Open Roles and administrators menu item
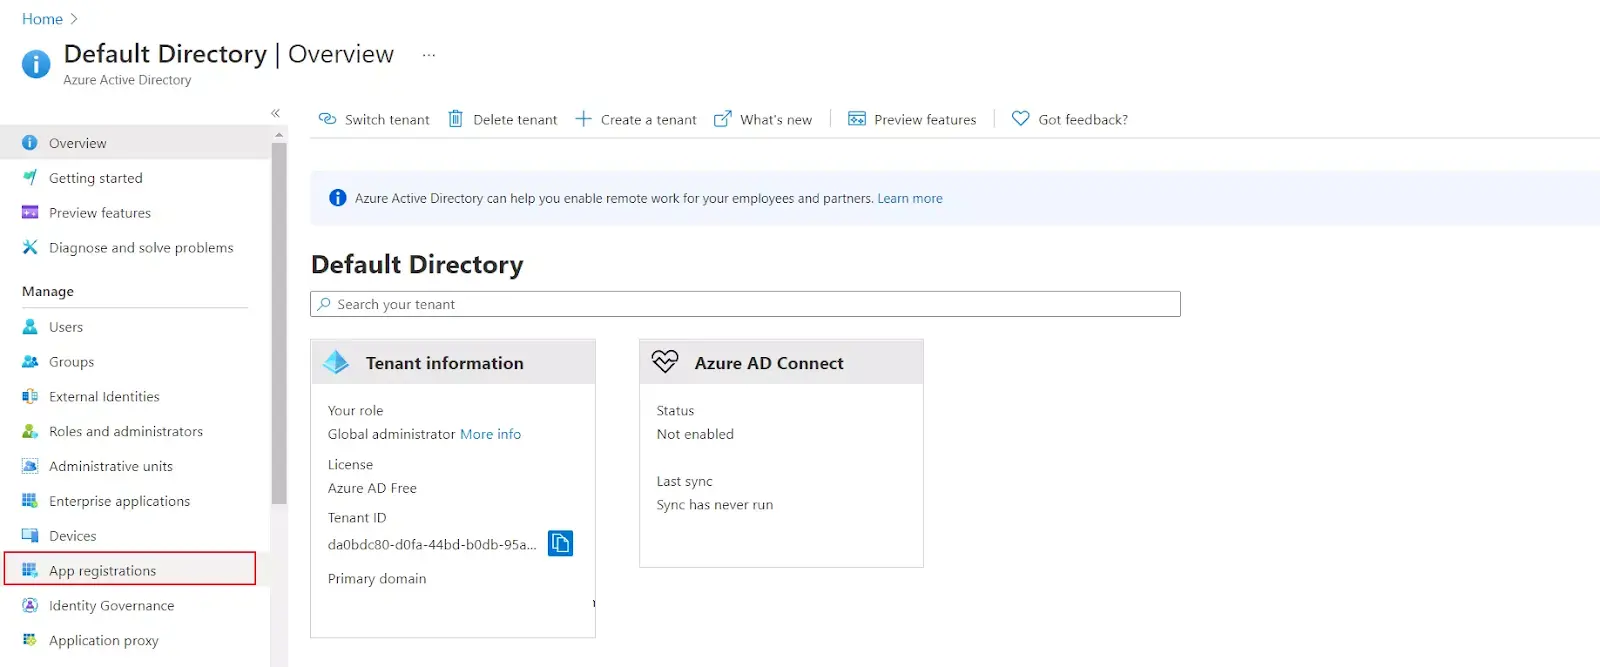 tap(135, 432)
